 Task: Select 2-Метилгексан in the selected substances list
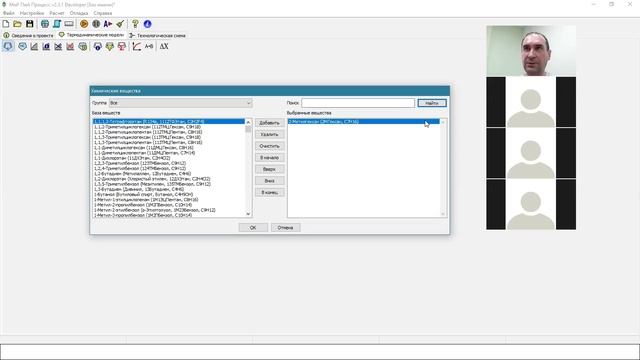click(x=364, y=122)
